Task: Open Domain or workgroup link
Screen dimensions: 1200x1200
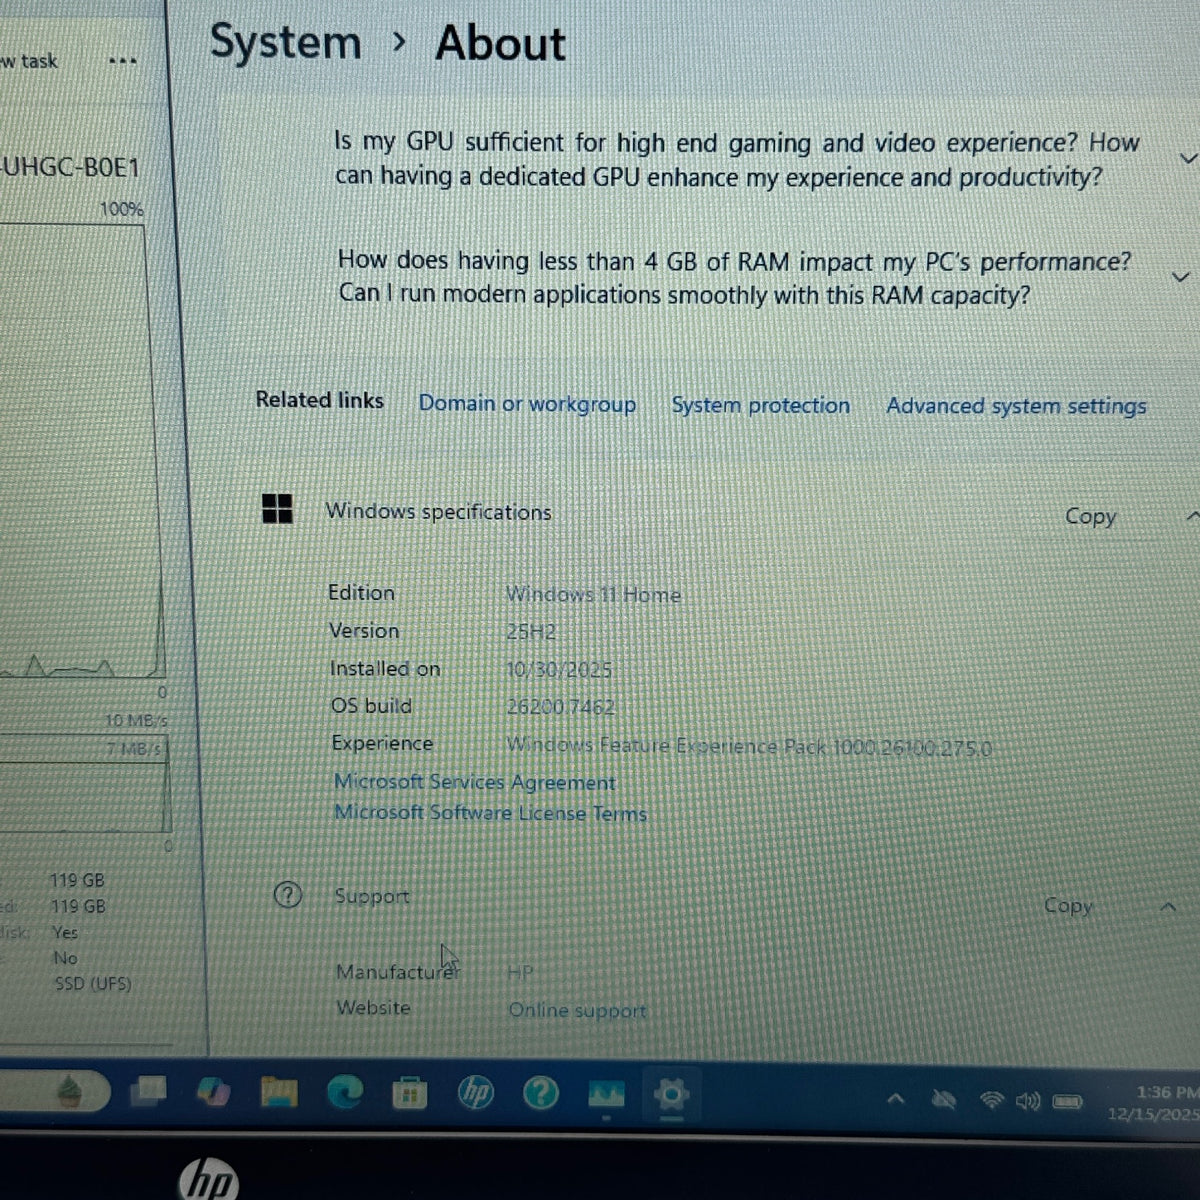Action: point(527,403)
